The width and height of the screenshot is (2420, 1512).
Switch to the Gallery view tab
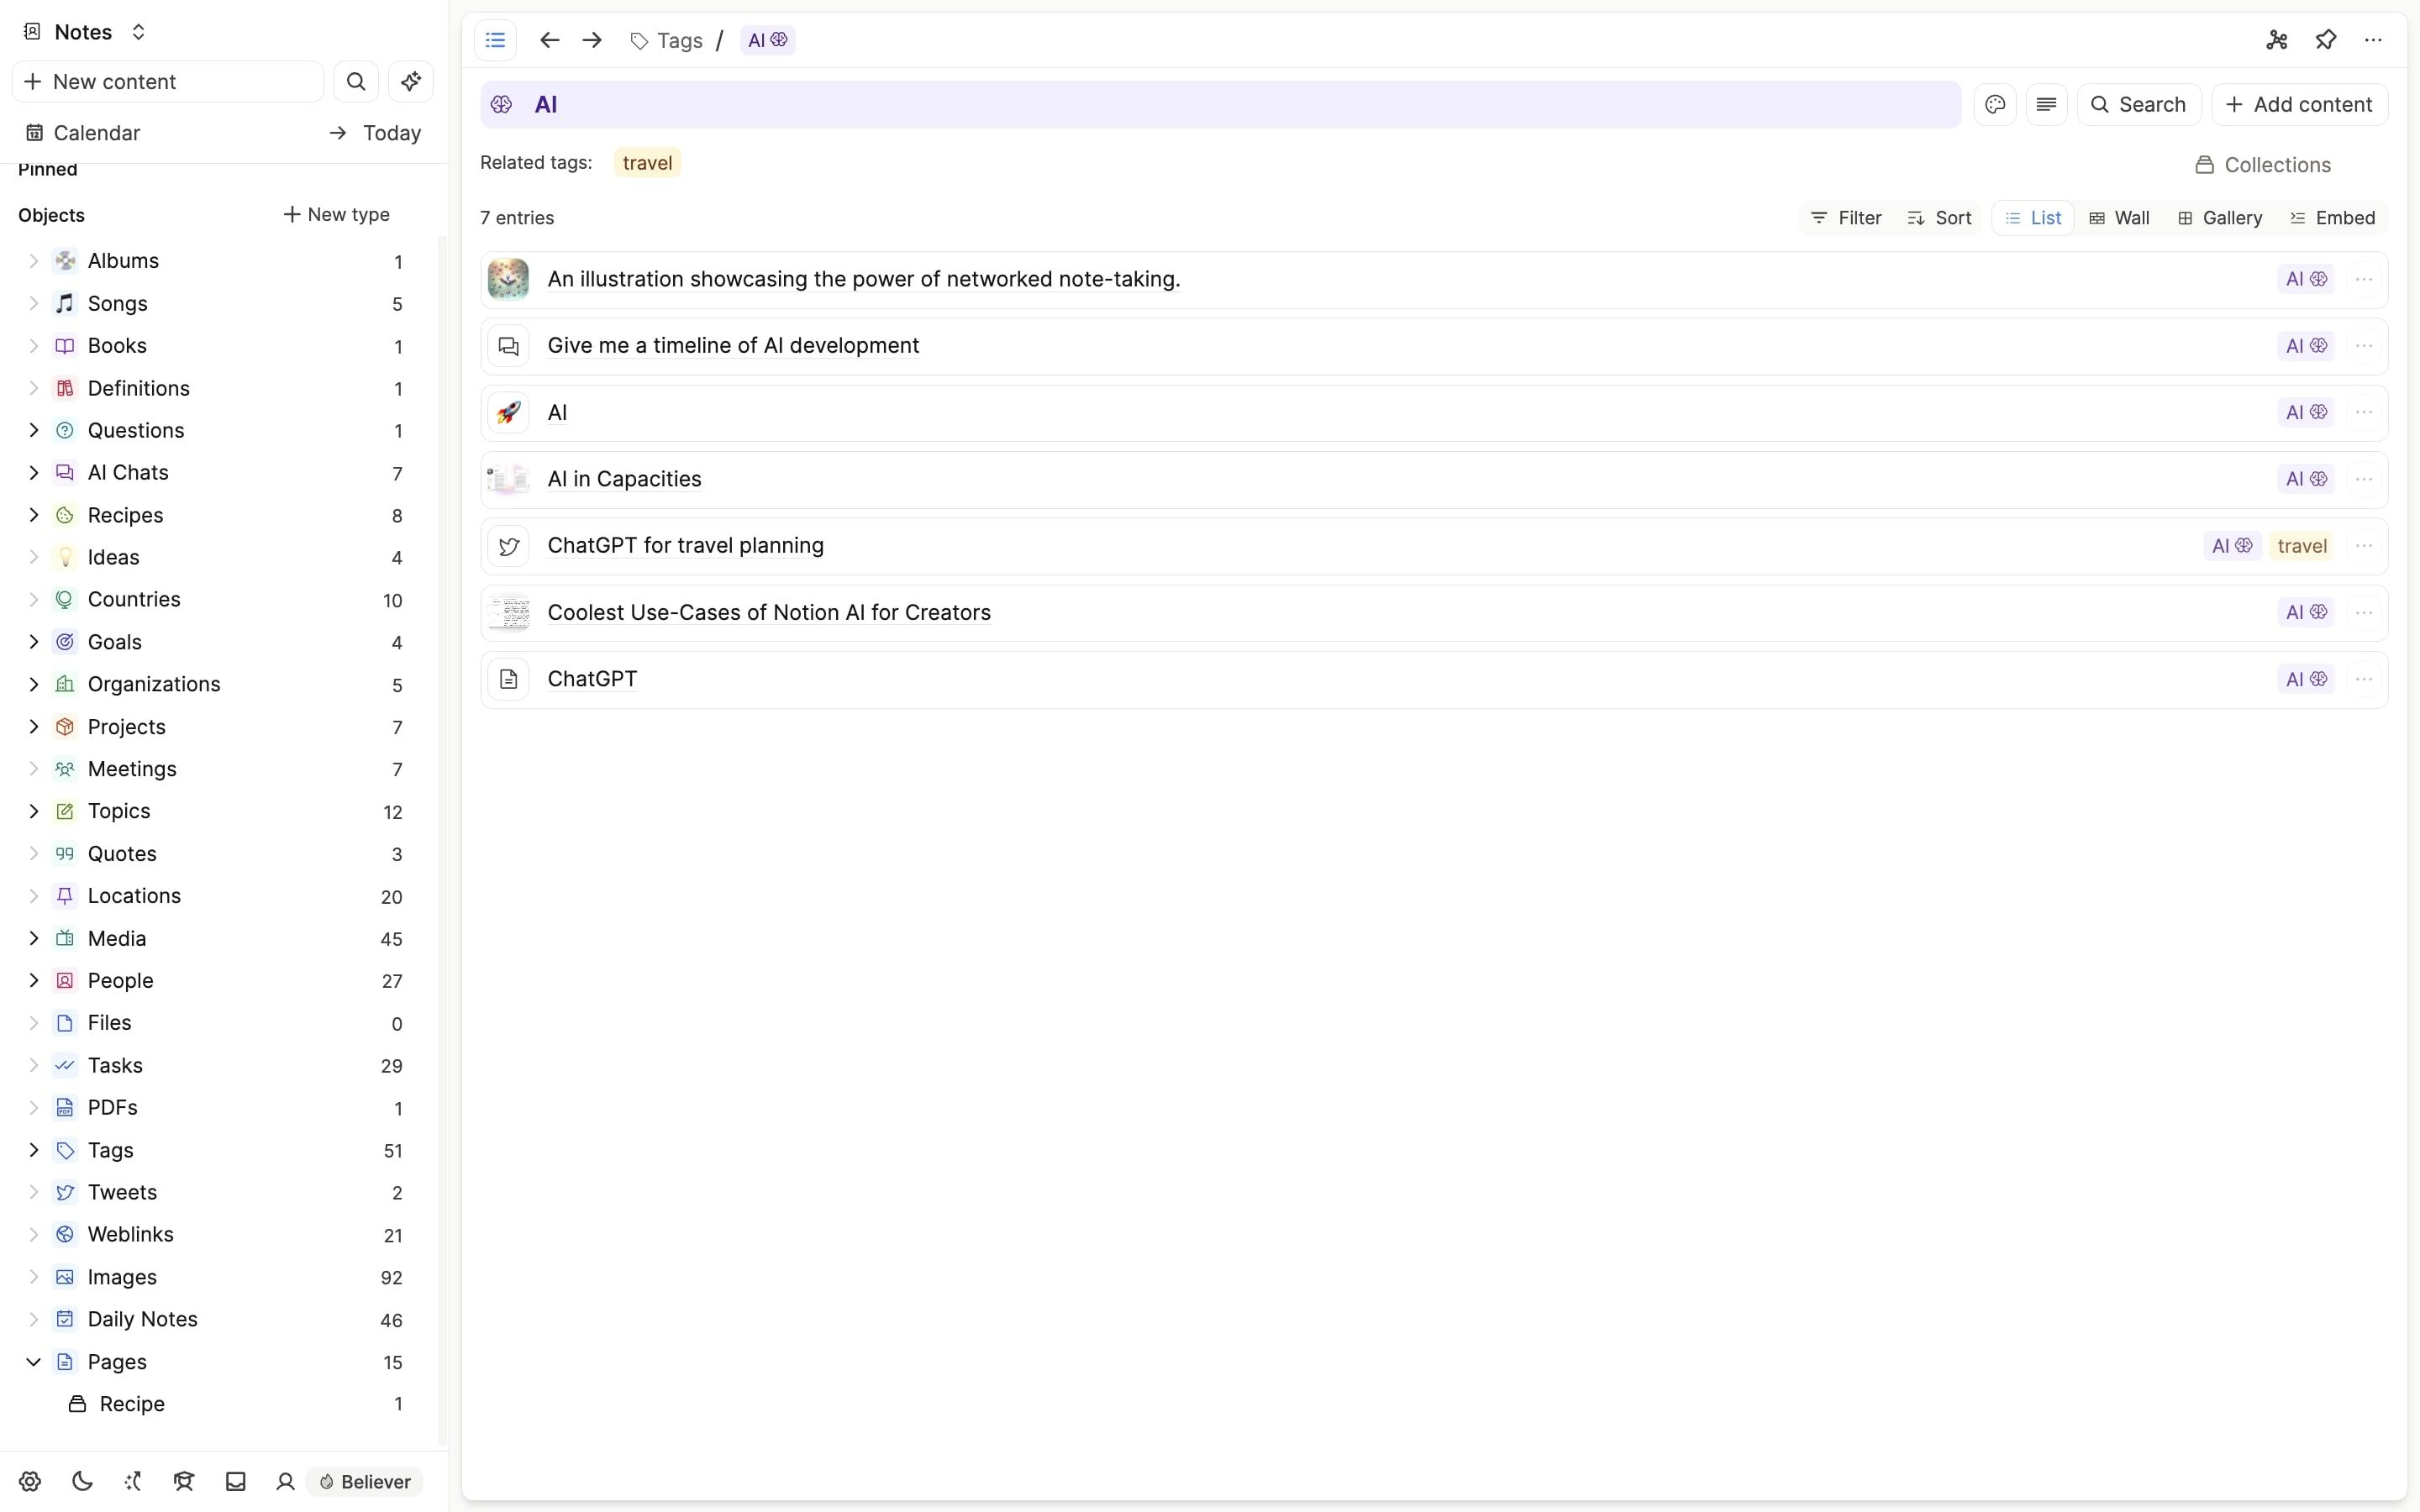click(x=2219, y=218)
